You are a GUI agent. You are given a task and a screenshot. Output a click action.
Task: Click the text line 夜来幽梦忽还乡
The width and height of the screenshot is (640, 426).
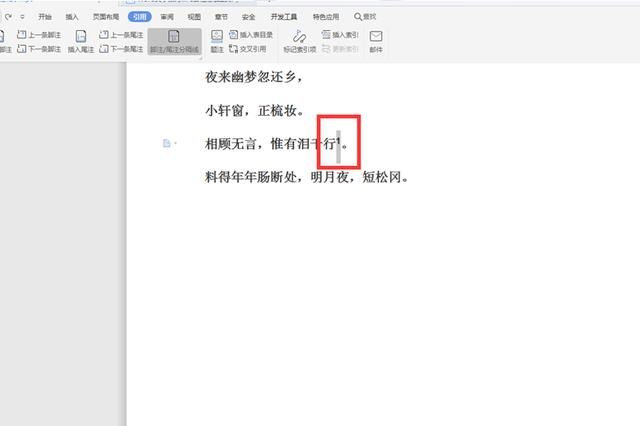pos(253,77)
